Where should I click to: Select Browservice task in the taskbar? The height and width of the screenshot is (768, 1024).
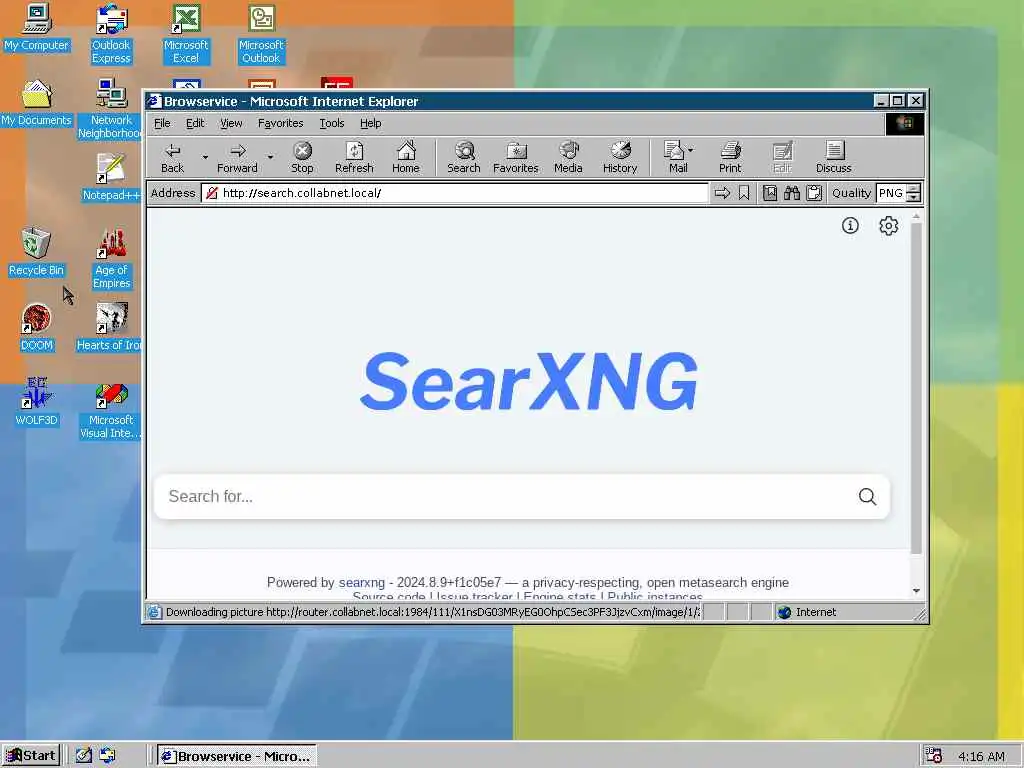(237, 756)
